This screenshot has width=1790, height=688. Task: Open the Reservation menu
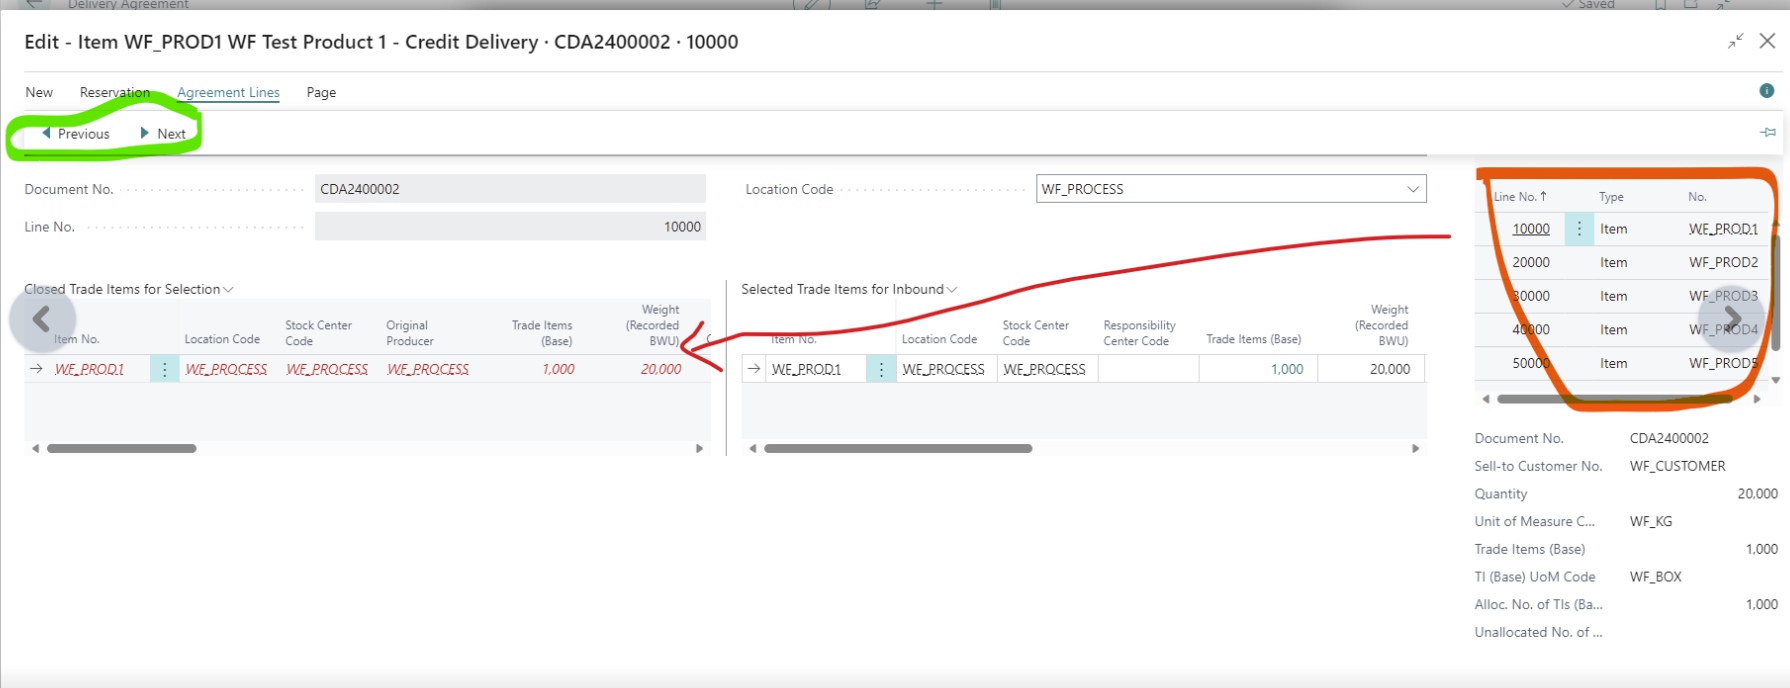click(114, 92)
